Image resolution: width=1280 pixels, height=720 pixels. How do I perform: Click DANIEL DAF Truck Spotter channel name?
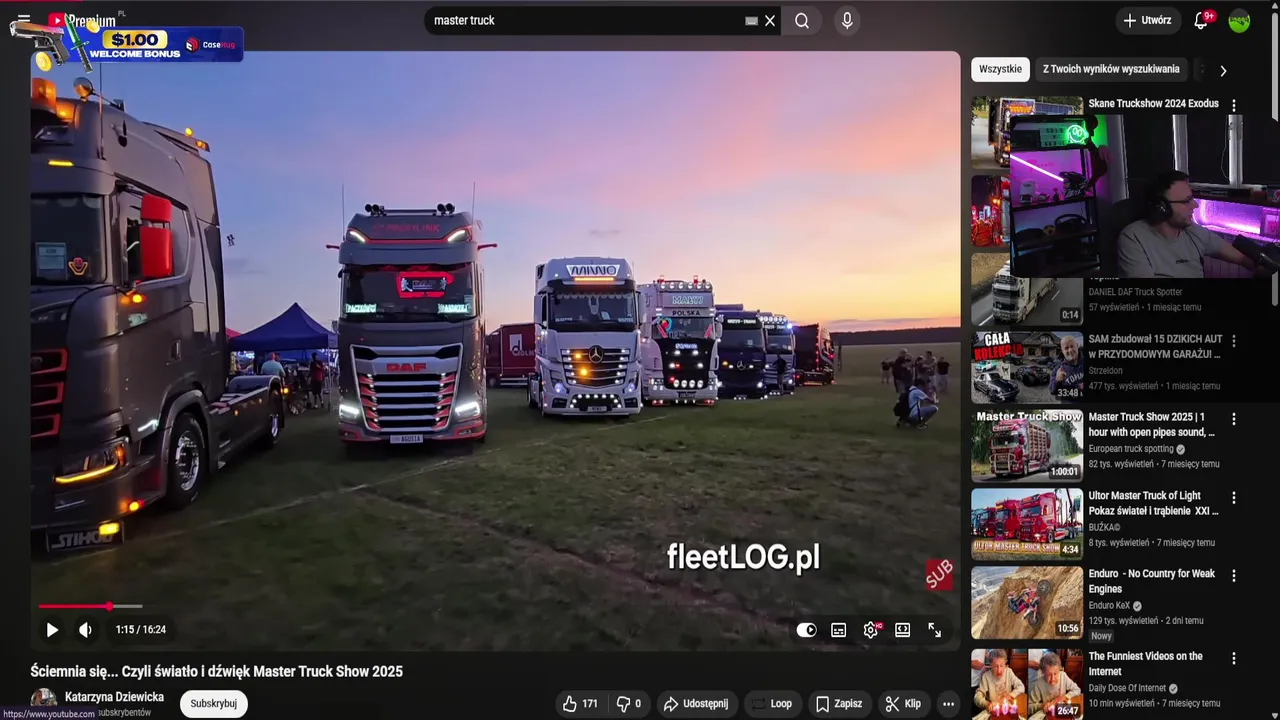1135,292
